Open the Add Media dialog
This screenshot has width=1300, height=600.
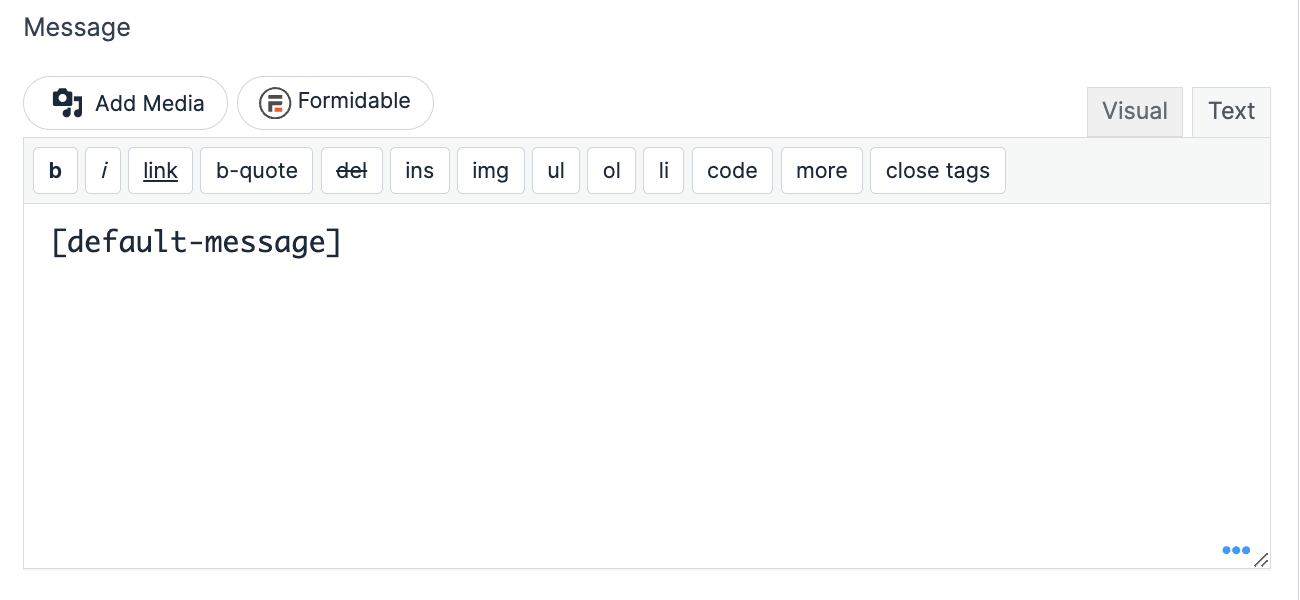(x=125, y=102)
